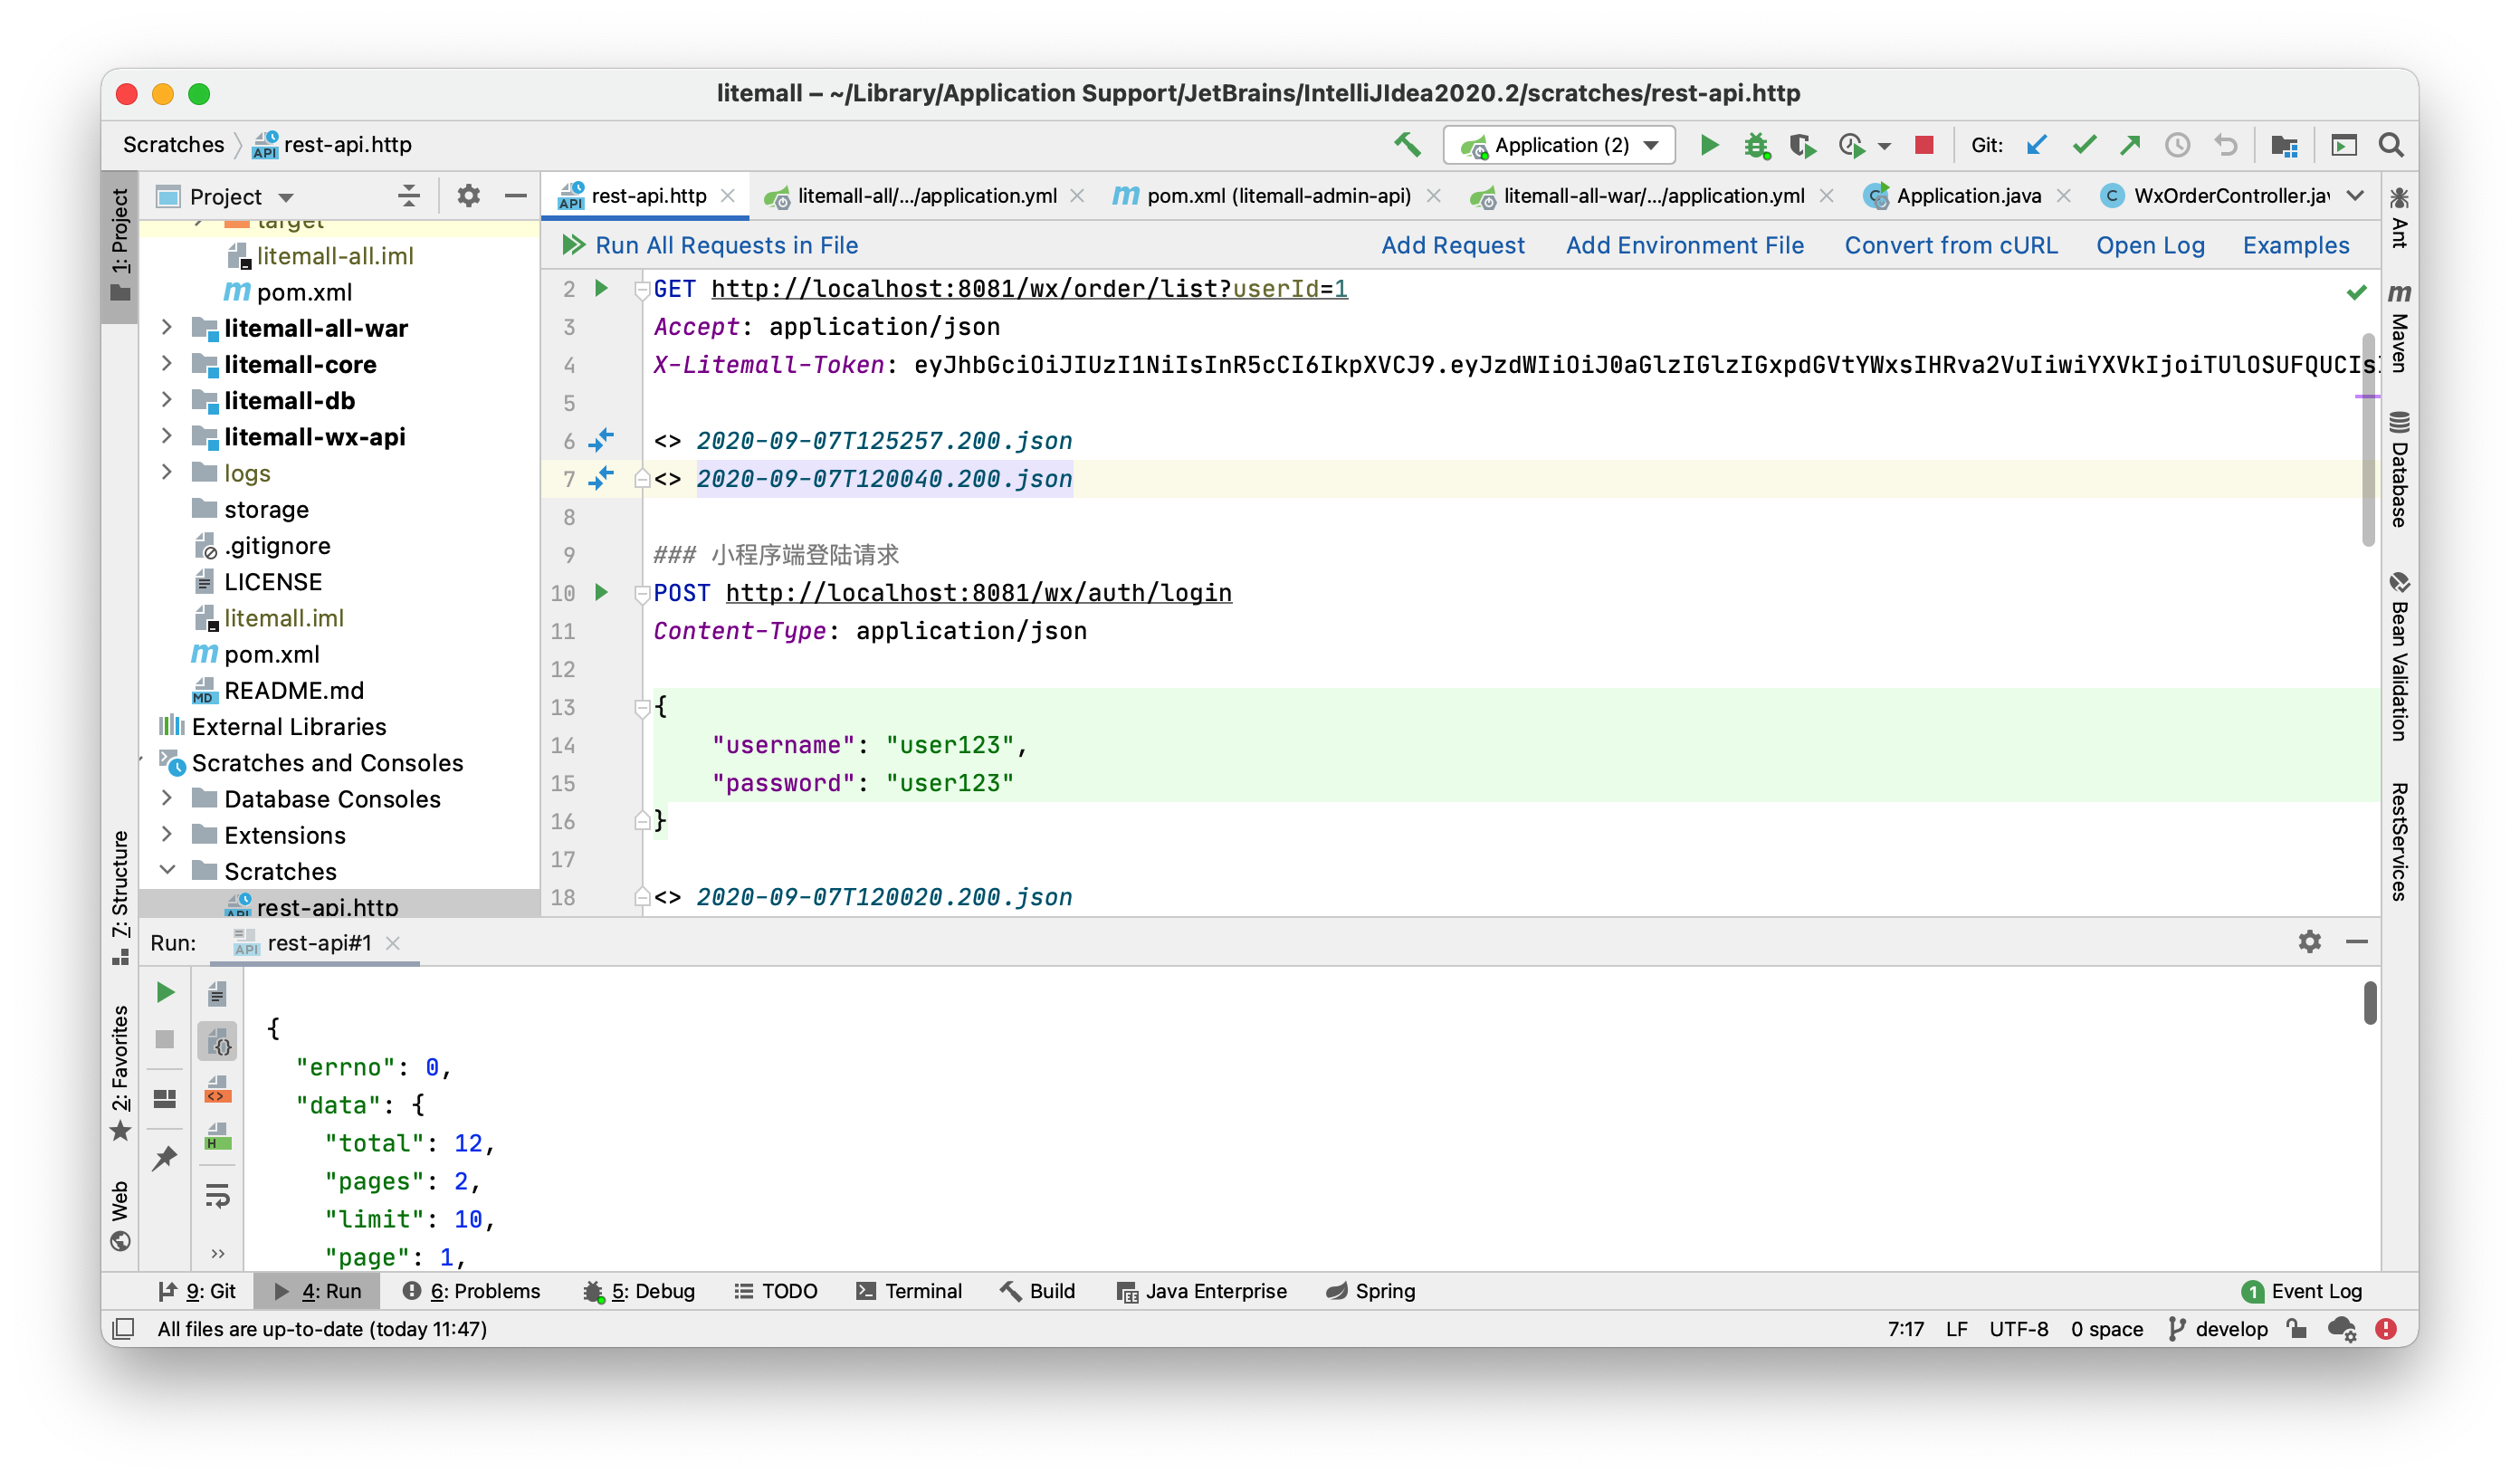Screen dimensions: 2520x1481
Task: Collapse the Scratches folder in tree
Action: click(x=167, y=871)
